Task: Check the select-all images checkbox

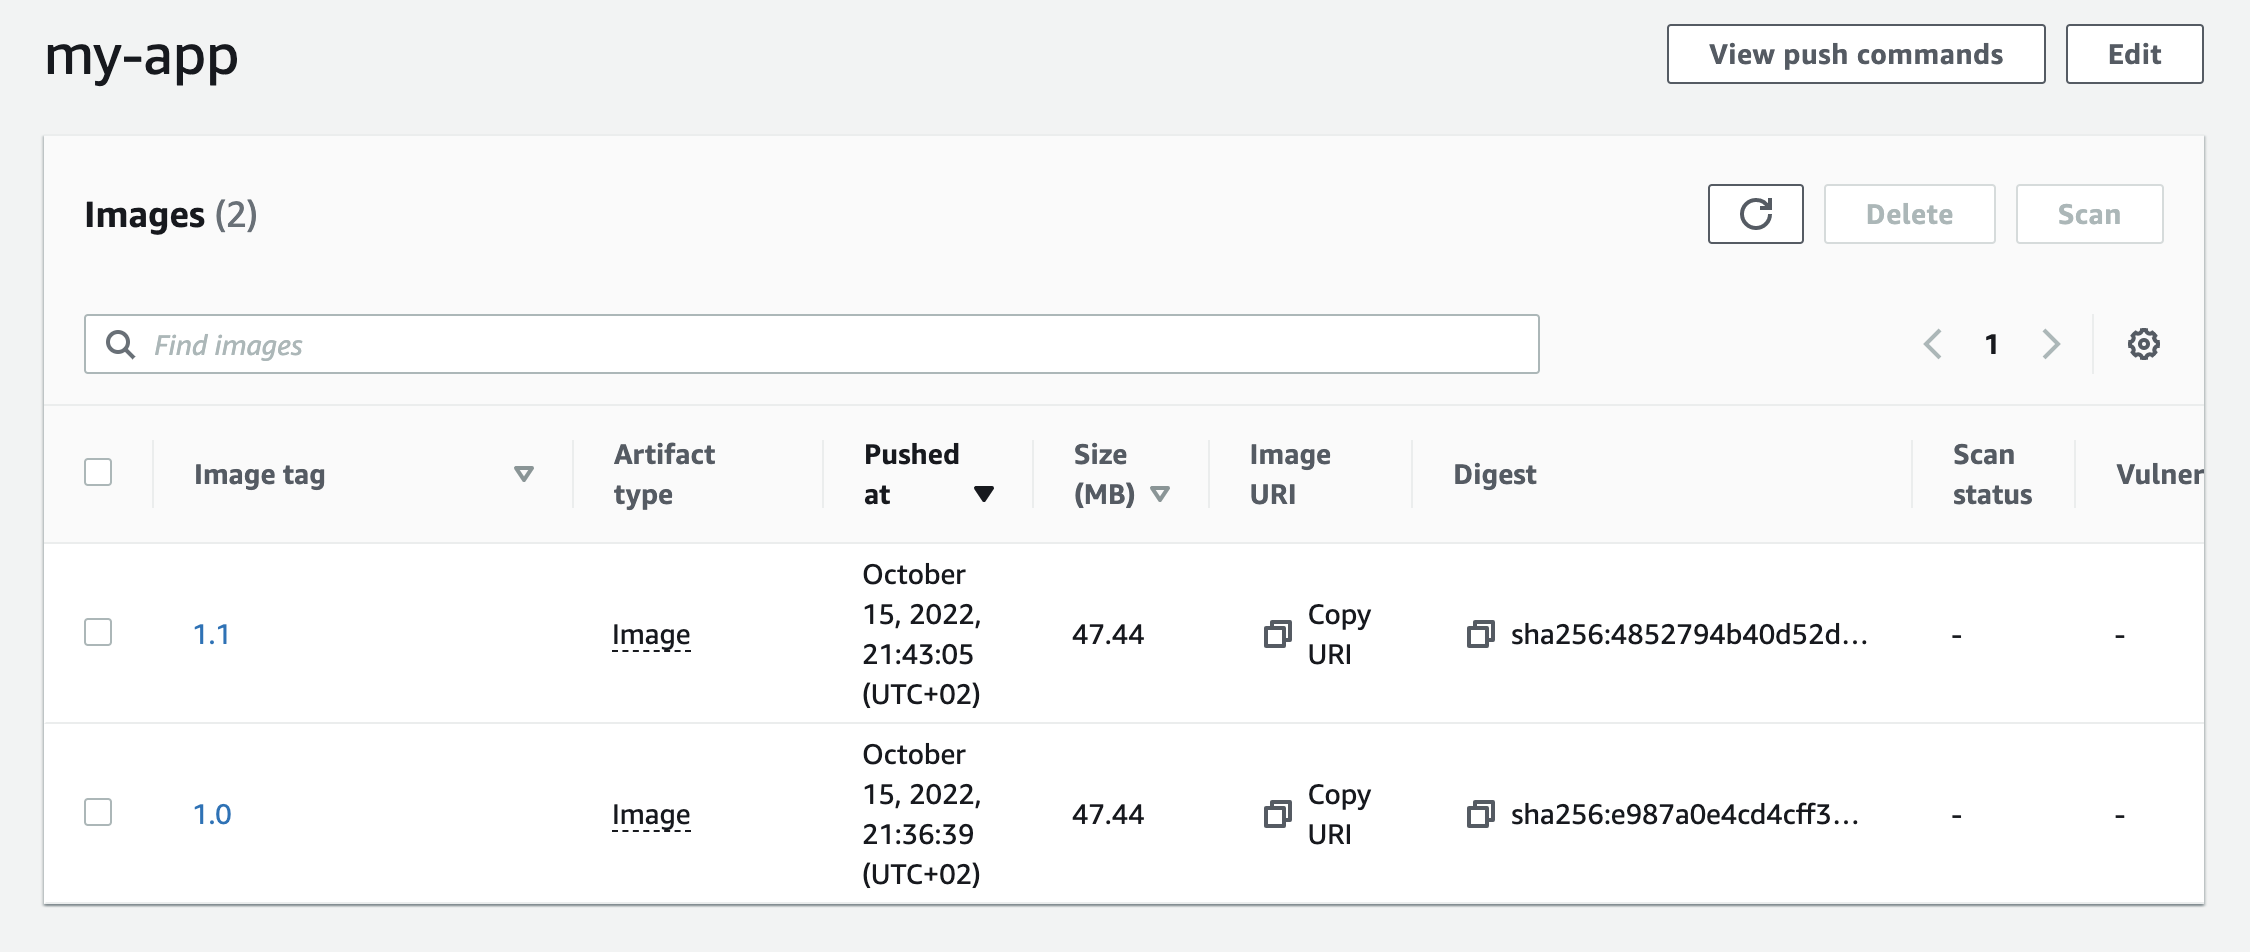Action: pos(98,472)
